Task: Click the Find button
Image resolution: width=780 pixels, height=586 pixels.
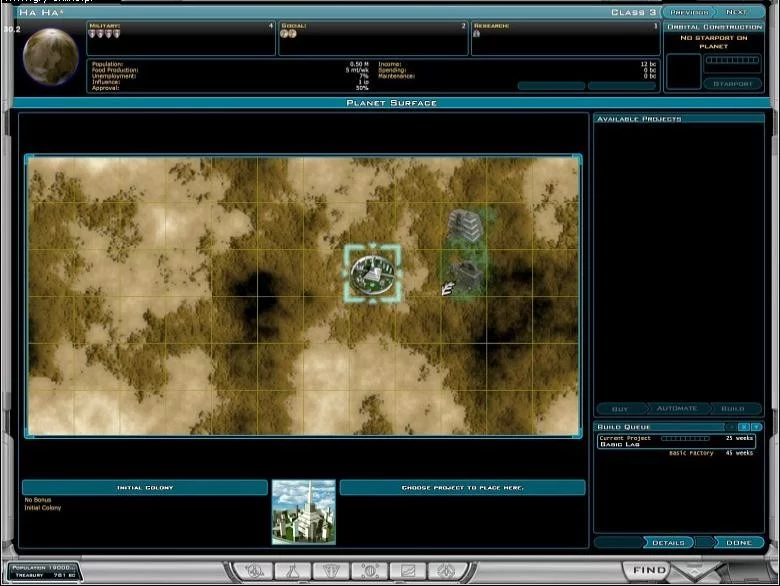Action: click(x=649, y=570)
